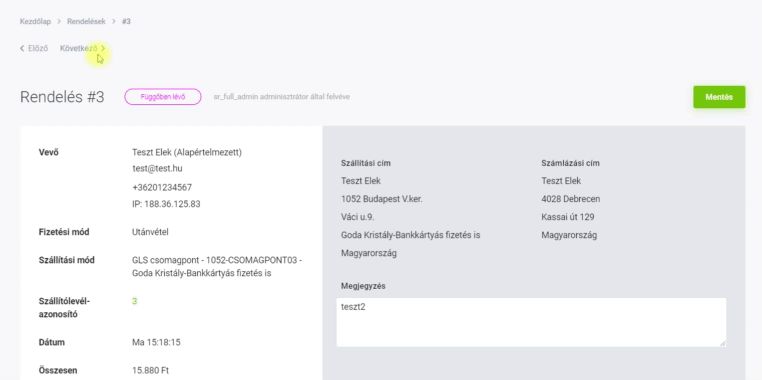The width and height of the screenshot is (762, 380).
Task: Go to the previous order via Előző
Action: click(x=34, y=48)
